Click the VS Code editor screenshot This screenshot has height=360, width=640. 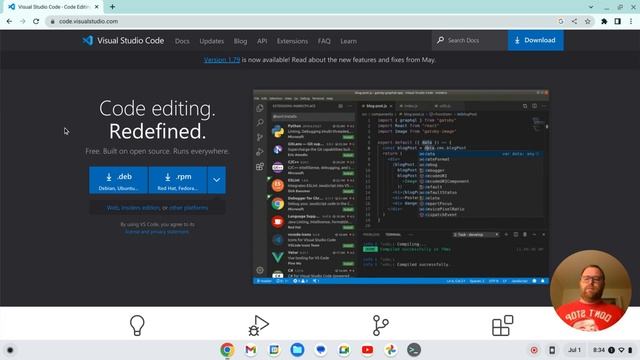401,187
